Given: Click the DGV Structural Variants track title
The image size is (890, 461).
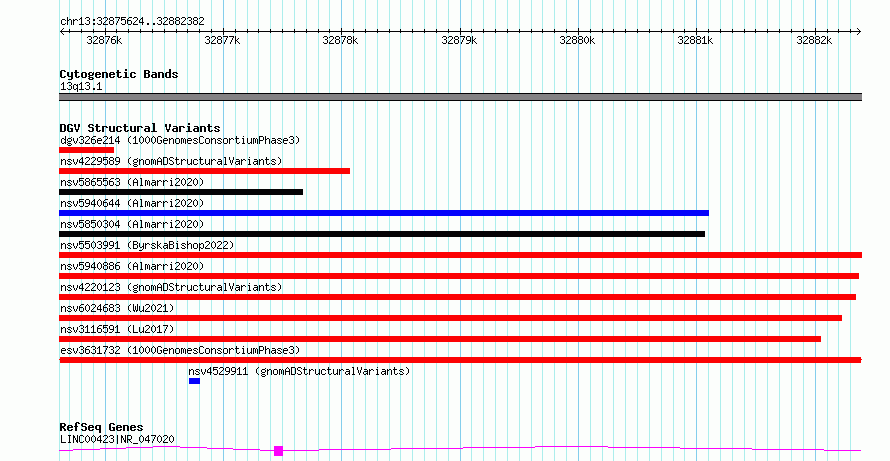Looking at the screenshot, I should (x=140, y=128).
